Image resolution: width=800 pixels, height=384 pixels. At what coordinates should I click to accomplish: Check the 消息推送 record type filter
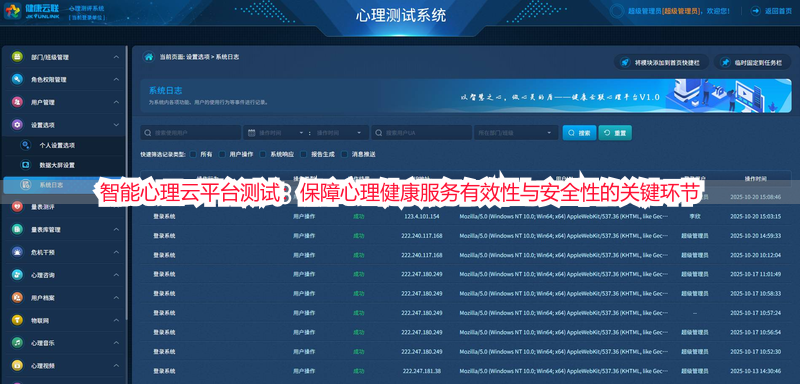point(344,154)
